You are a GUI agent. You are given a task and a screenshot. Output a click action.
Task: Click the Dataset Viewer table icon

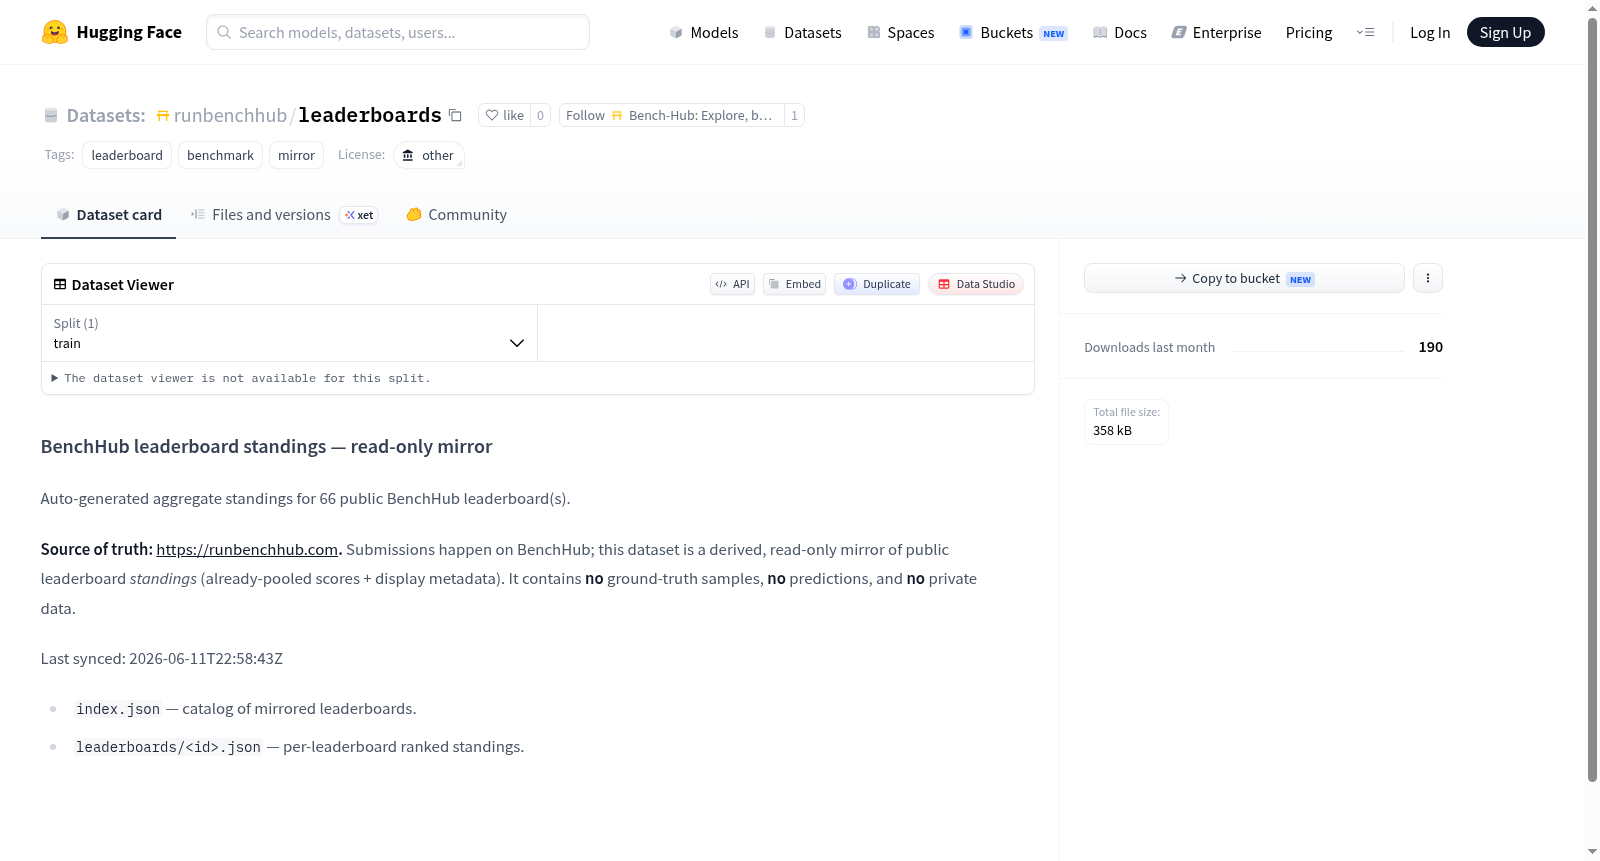pyautogui.click(x=60, y=284)
